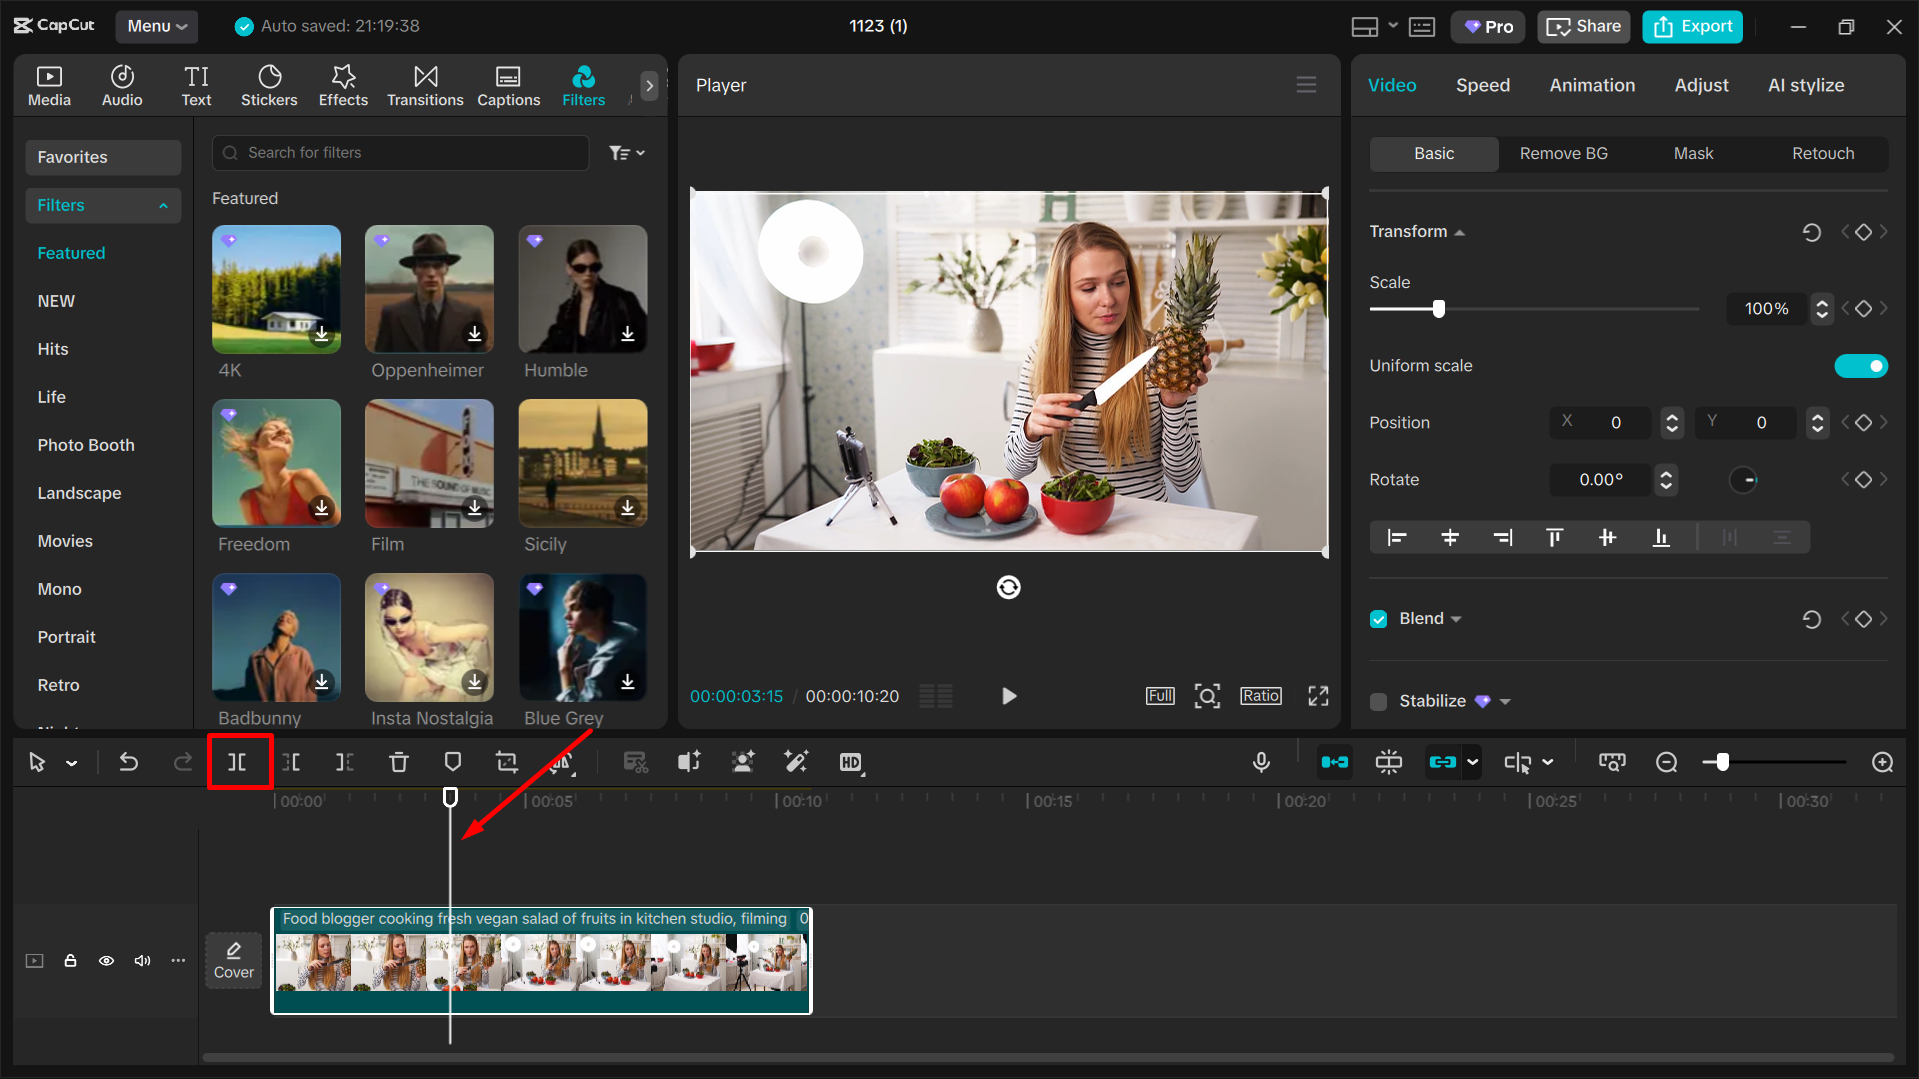This screenshot has width=1919, height=1079.
Task: Click the voiceover microphone icon
Action: pos(1261,761)
